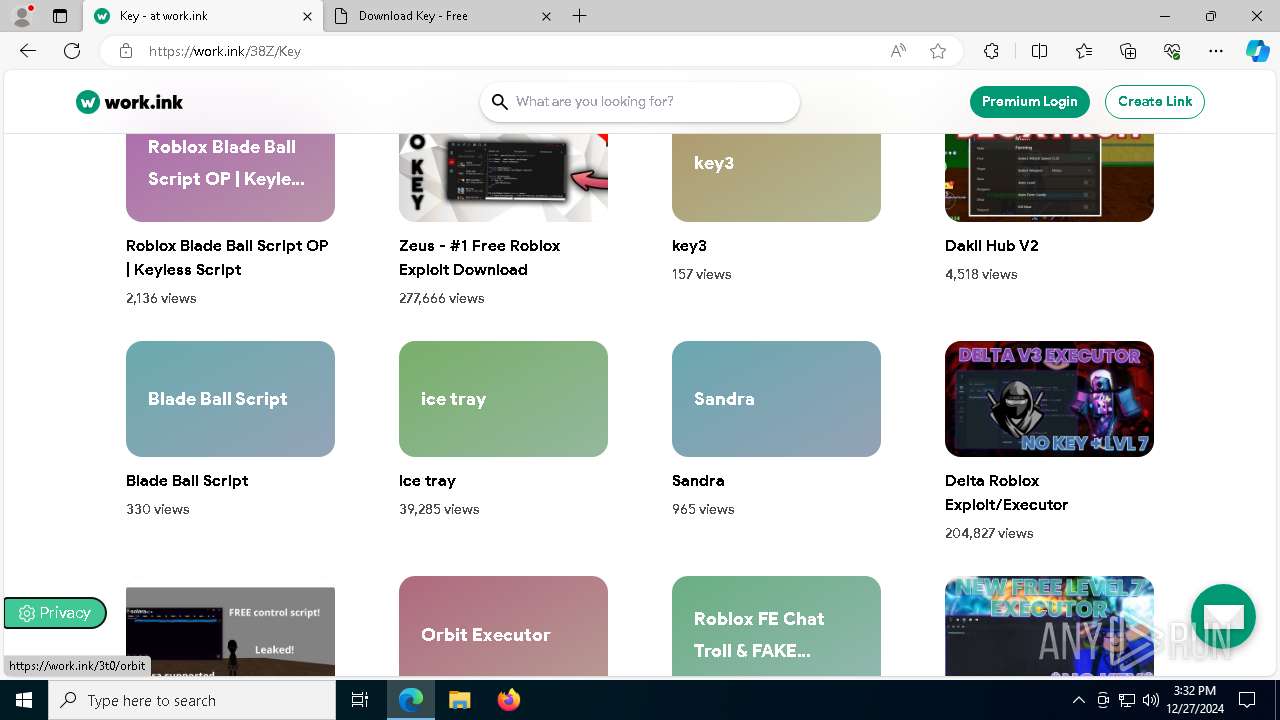Click 'Delta Roblox Exploit/Executor' title link

pyautogui.click(x=1007, y=493)
